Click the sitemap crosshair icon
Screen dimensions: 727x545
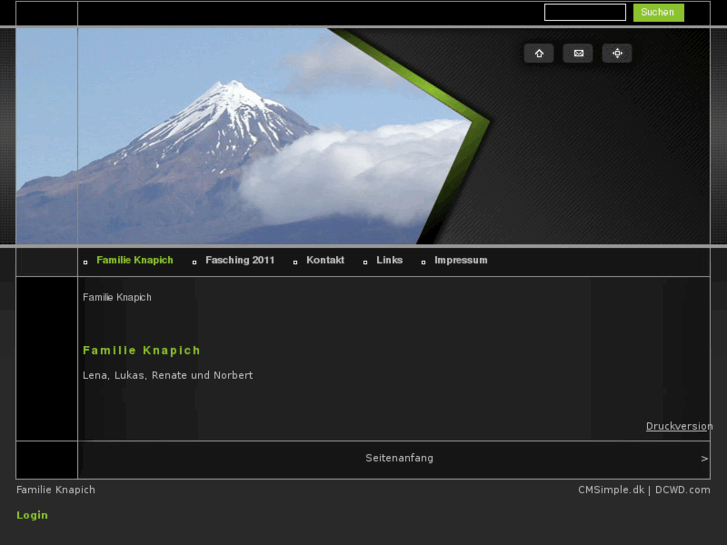click(617, 53)
